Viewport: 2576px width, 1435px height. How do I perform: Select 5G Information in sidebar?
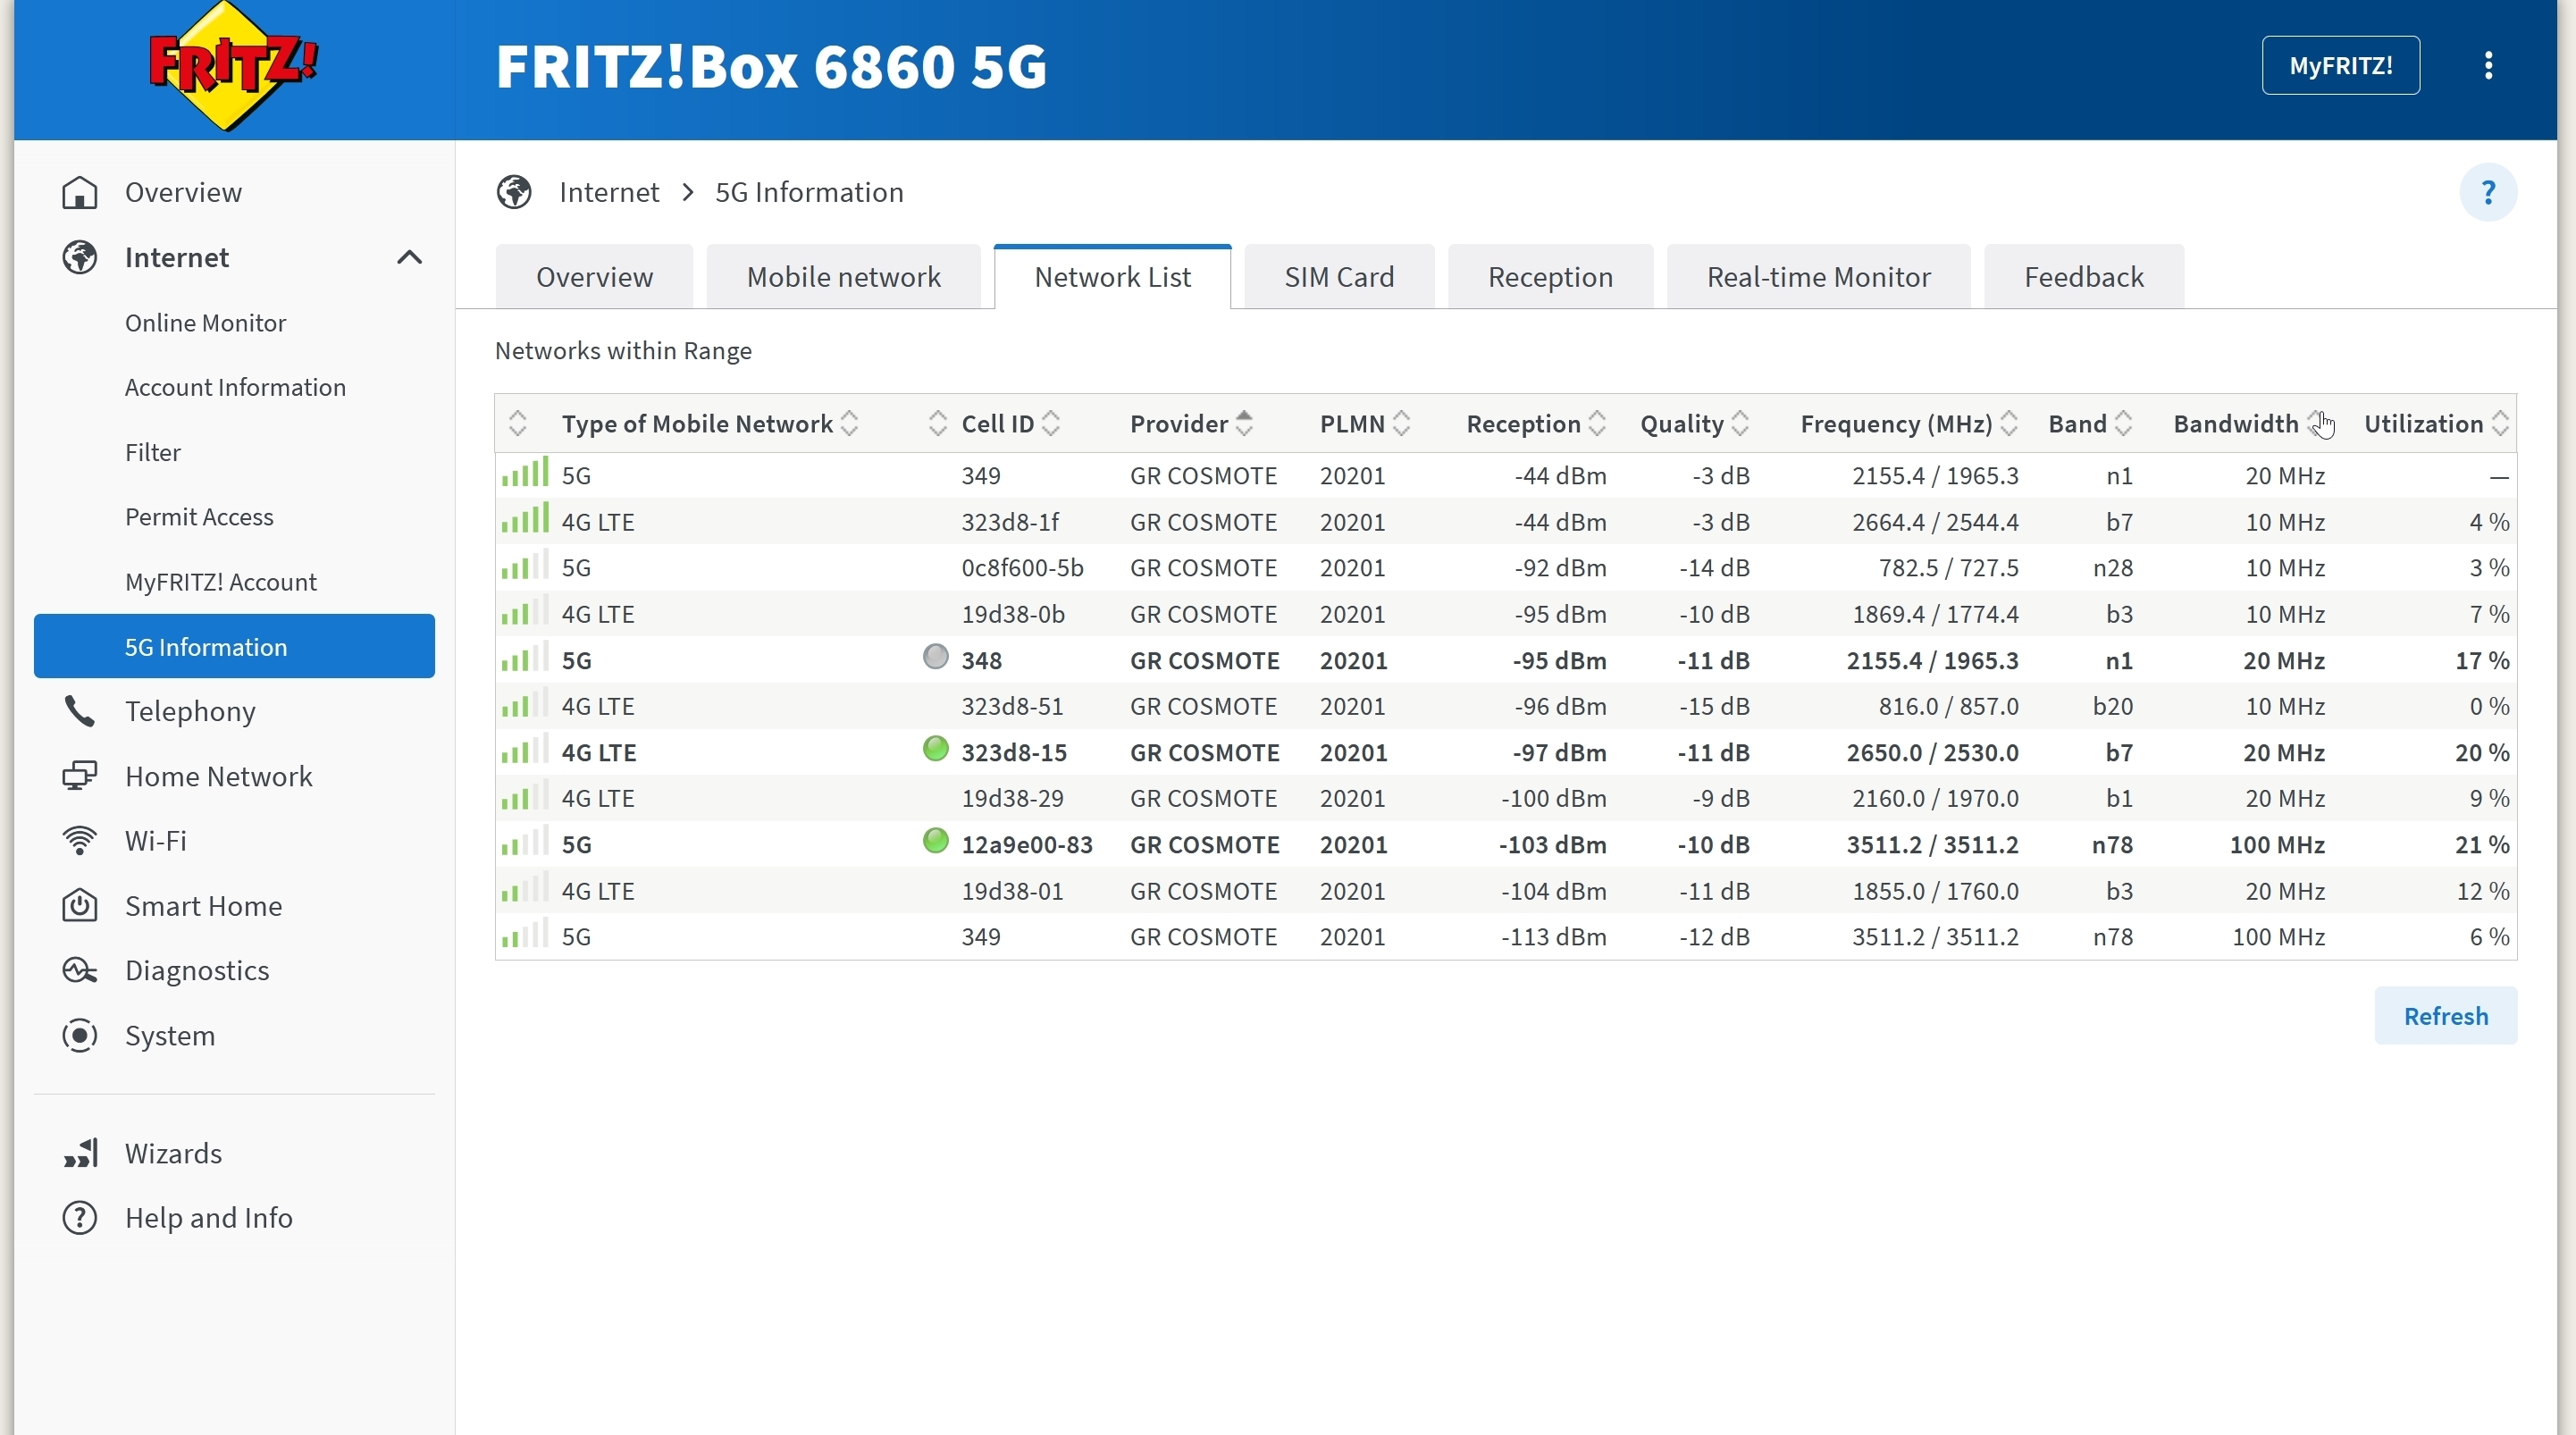[x=234, y=647]
